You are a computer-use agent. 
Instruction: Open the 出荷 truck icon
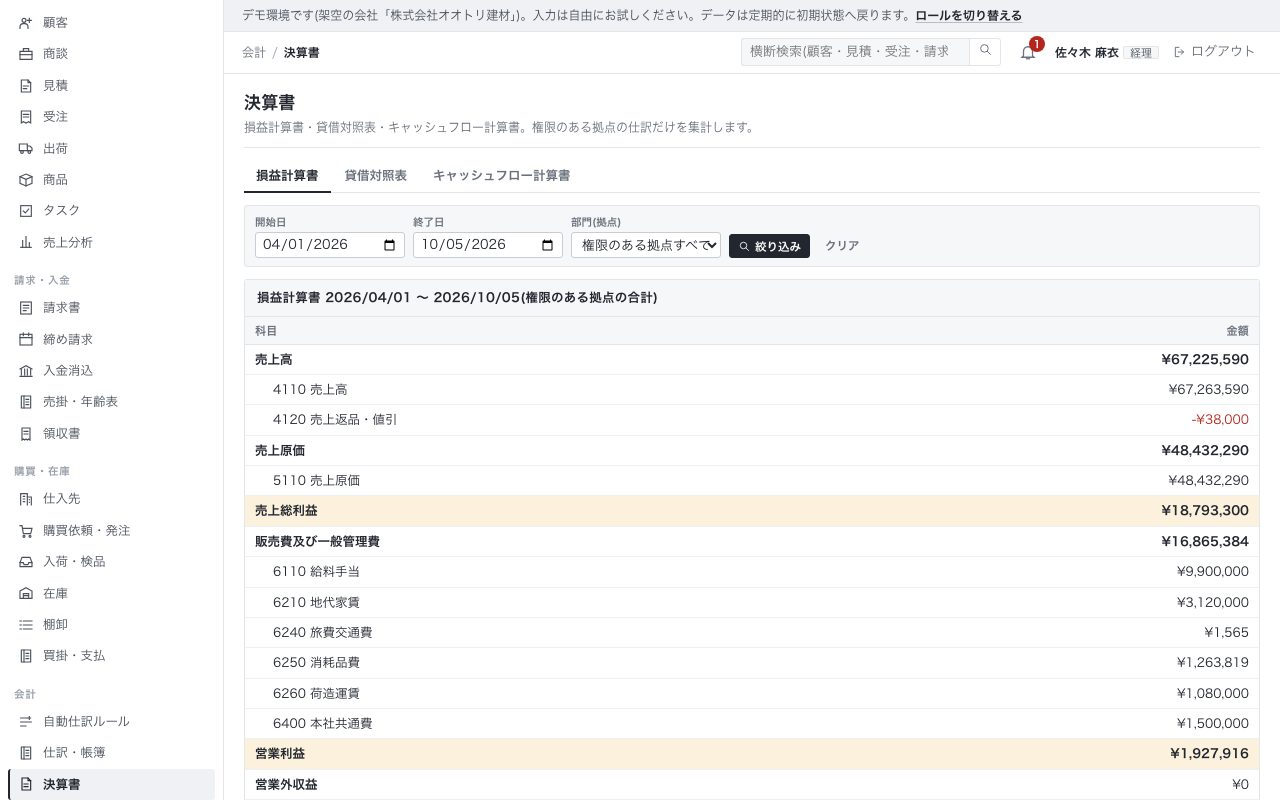[x=26, y=149]
